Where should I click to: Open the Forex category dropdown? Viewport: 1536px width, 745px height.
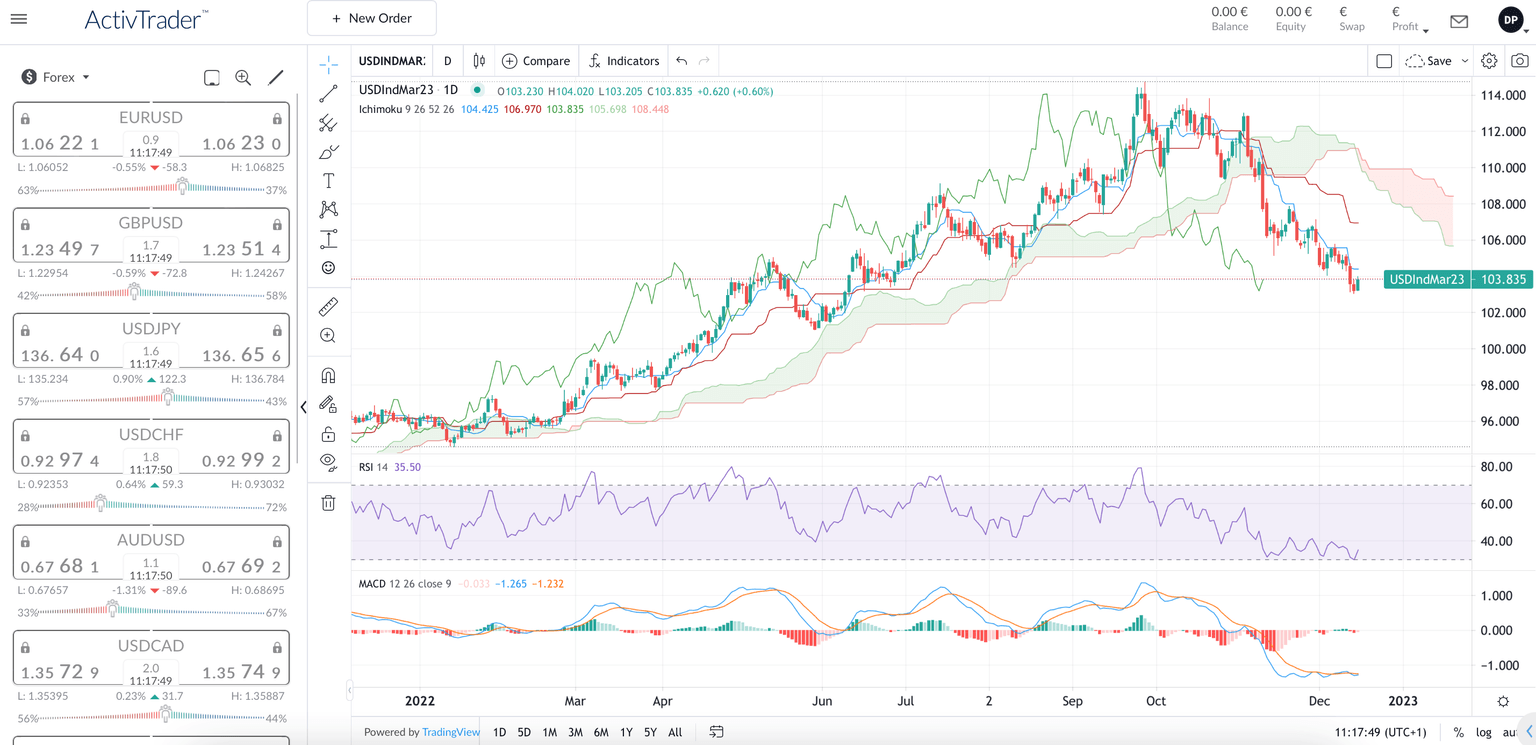pos(57,77)
